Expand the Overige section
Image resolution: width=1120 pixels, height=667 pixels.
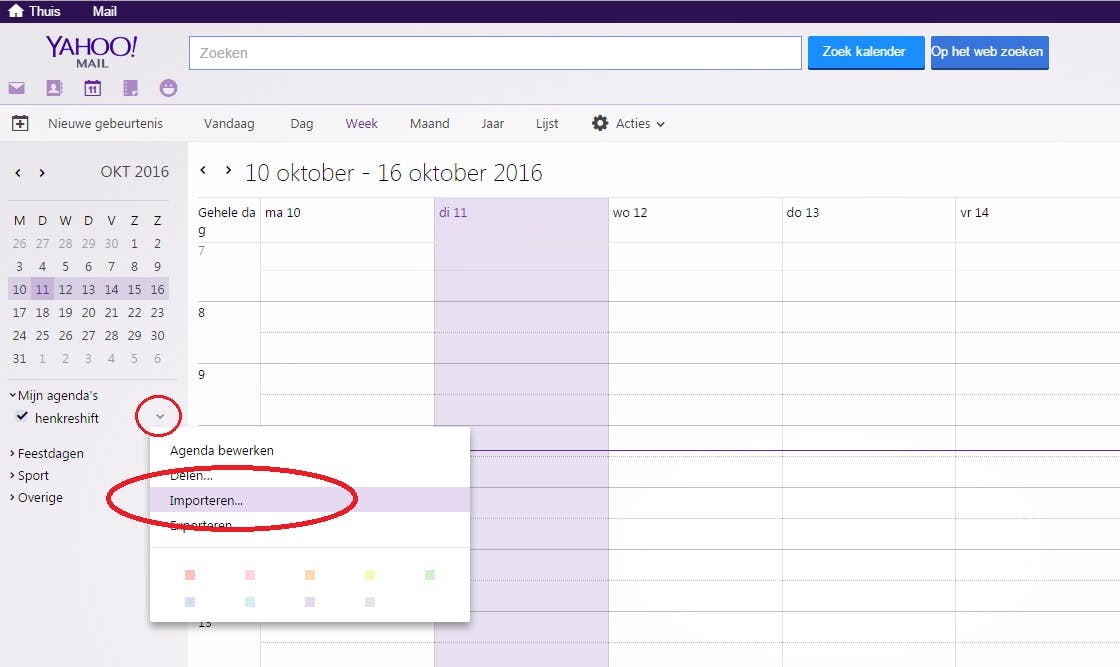pyautogui.click(x=36, y=498)
